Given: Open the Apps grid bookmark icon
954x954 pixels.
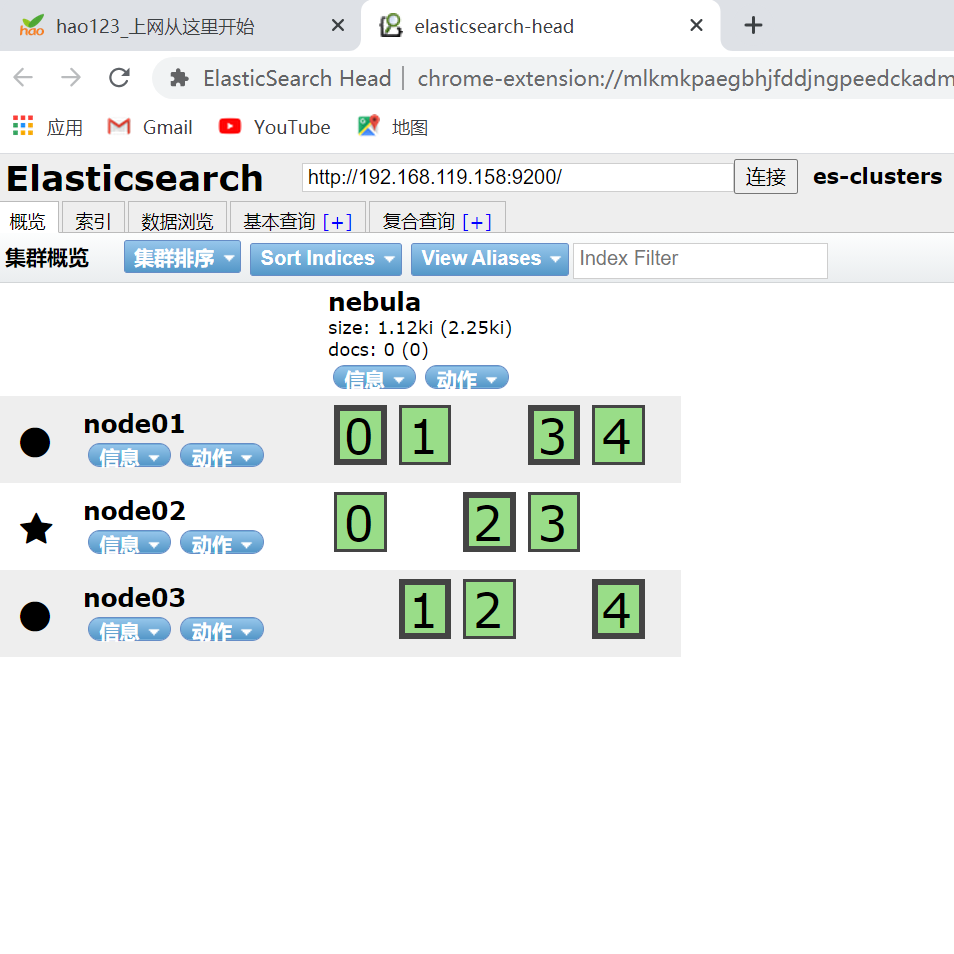Looking at the screenshot, I should [x=23, y=126].
